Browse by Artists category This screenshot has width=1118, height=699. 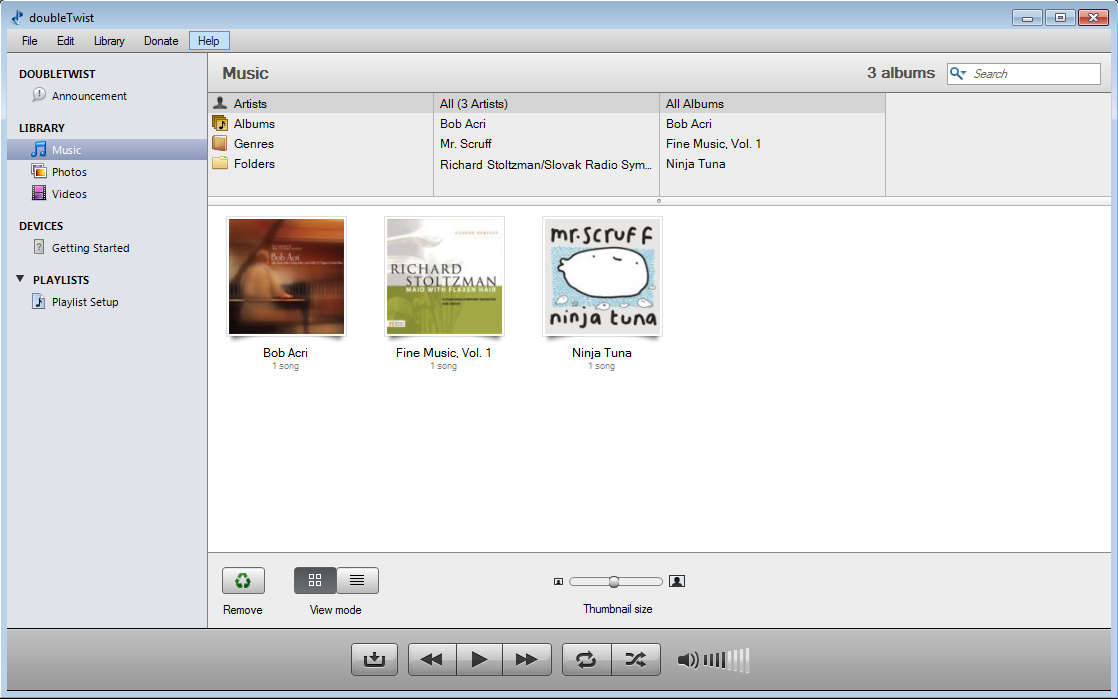pos(320,103)
